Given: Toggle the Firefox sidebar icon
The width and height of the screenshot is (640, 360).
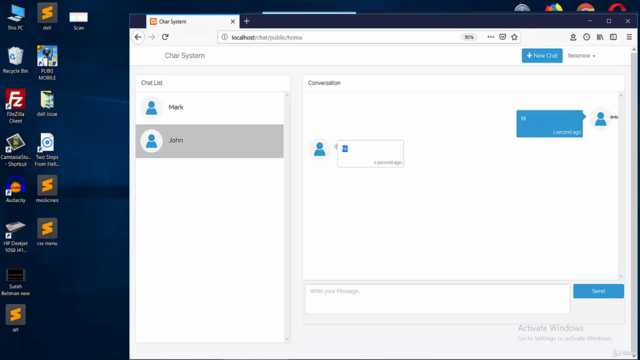Looking at the screenshot, I should [x=613, y=37].
